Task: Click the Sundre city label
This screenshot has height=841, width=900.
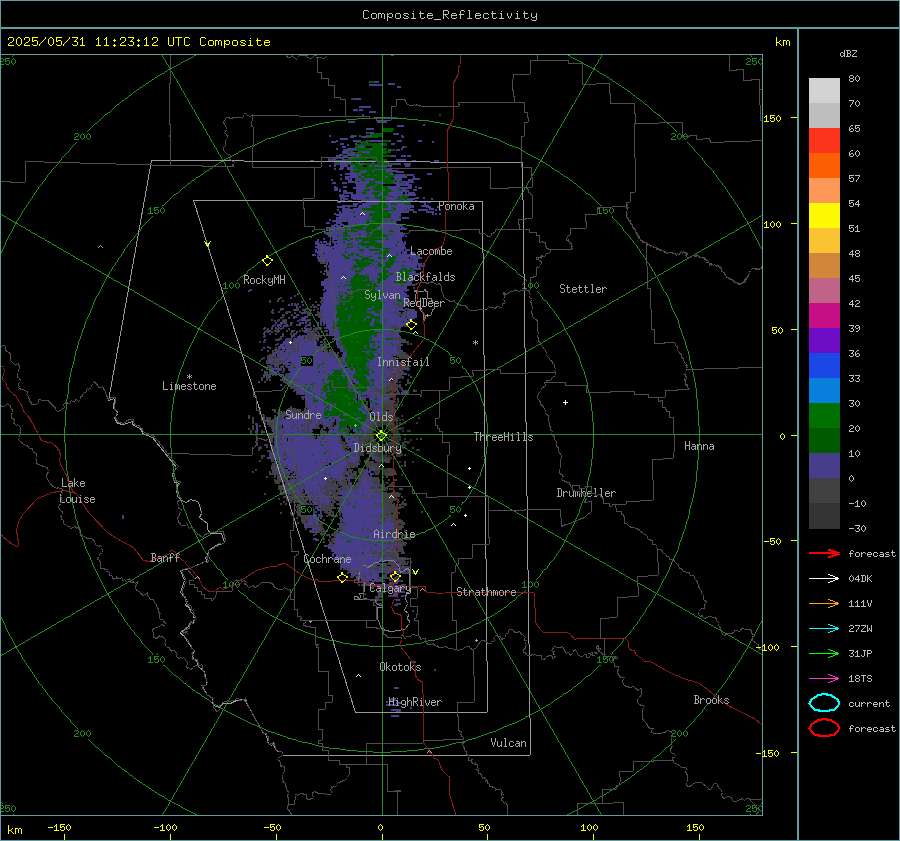Action: tap(303, 414)
